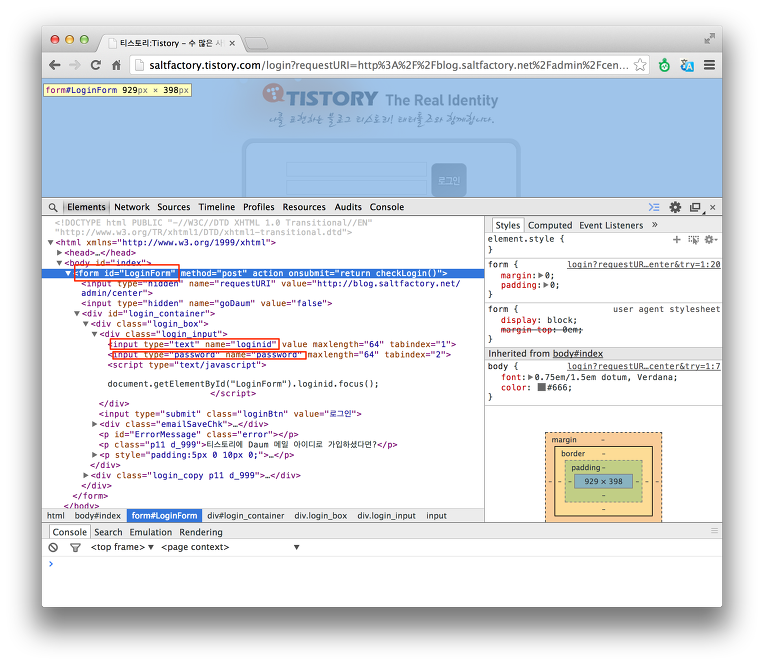Select the Computed styles tab
Screen dimensions: 764x665
tap(550, 225)
